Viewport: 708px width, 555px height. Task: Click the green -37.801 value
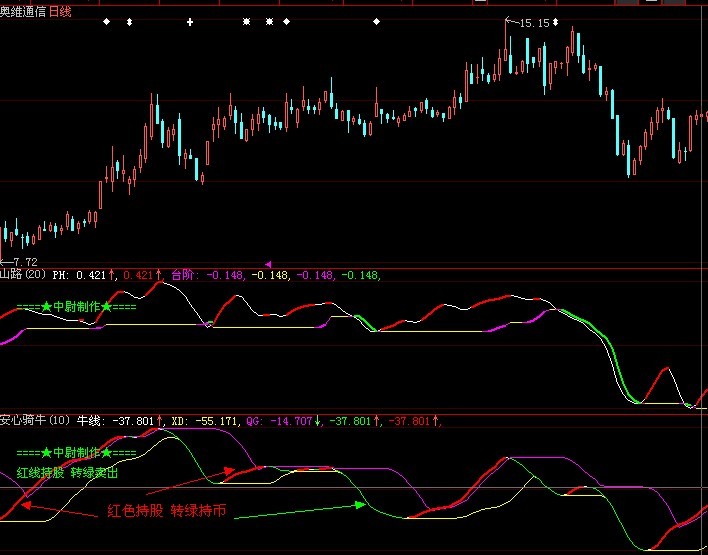[350, 421]
